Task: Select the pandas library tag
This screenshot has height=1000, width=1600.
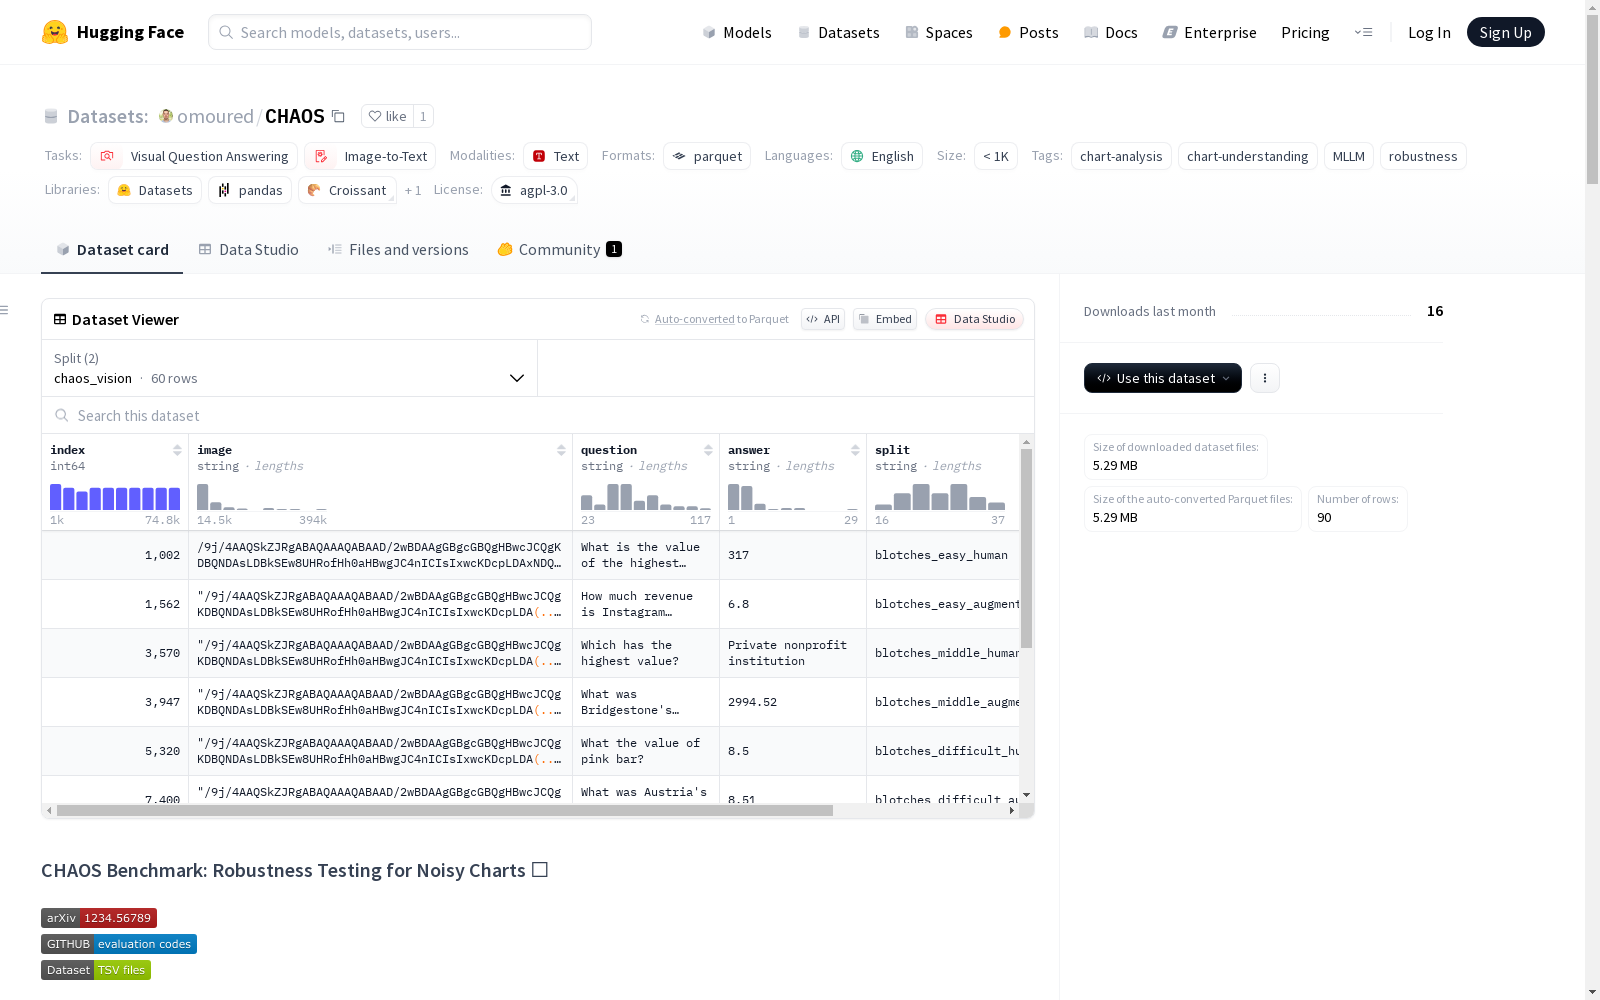Action: coord(250,190)
